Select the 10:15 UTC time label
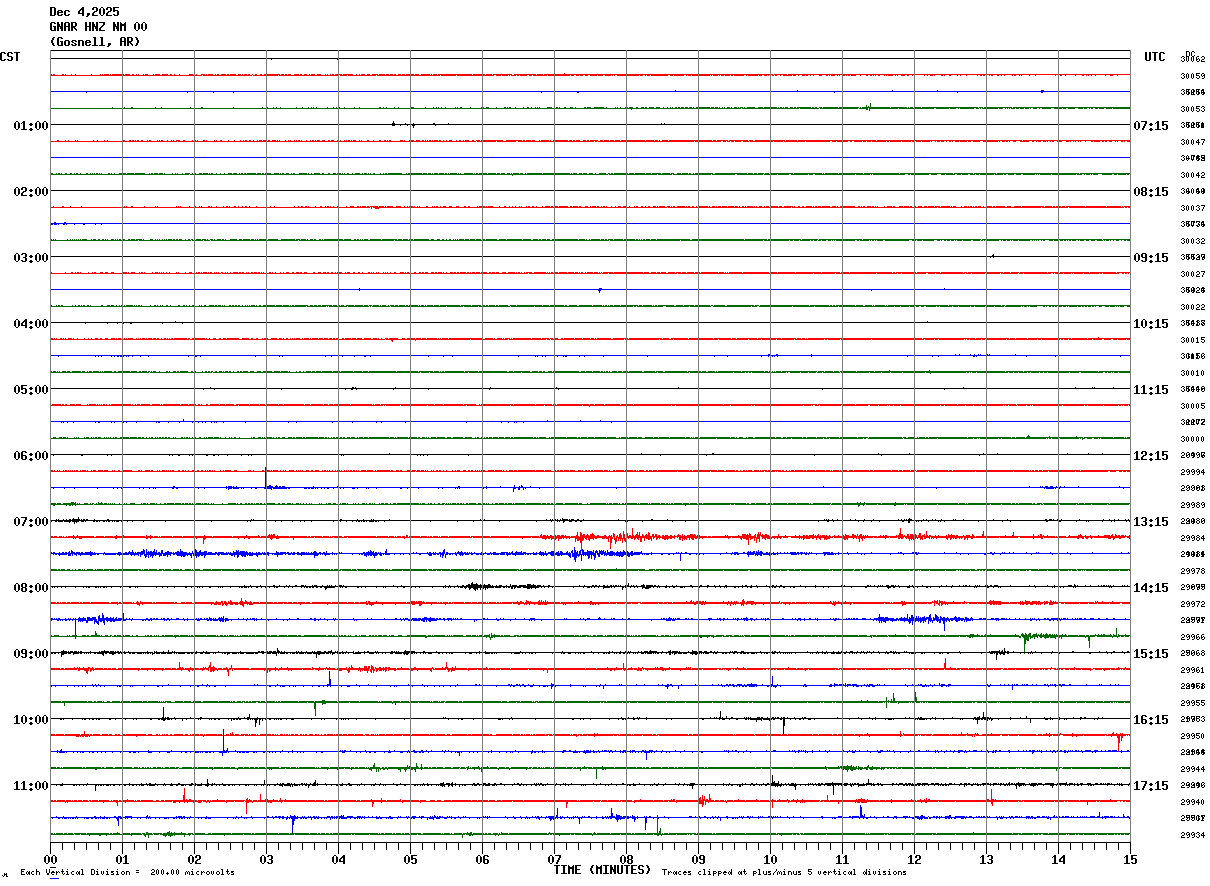The width and height of the screenshot is (1210, 886). (x=1151, y=324)
